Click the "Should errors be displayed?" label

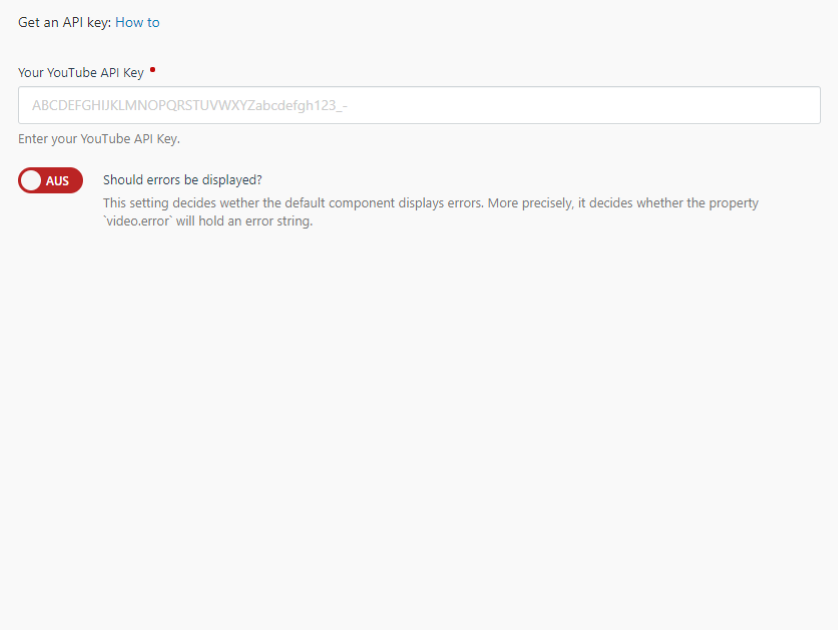point(182,180)
